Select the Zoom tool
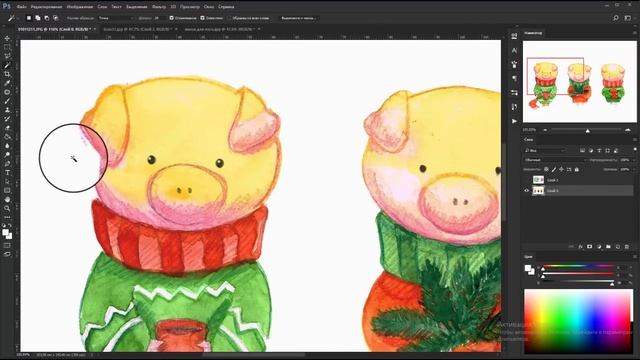 [x=7, y=209]
